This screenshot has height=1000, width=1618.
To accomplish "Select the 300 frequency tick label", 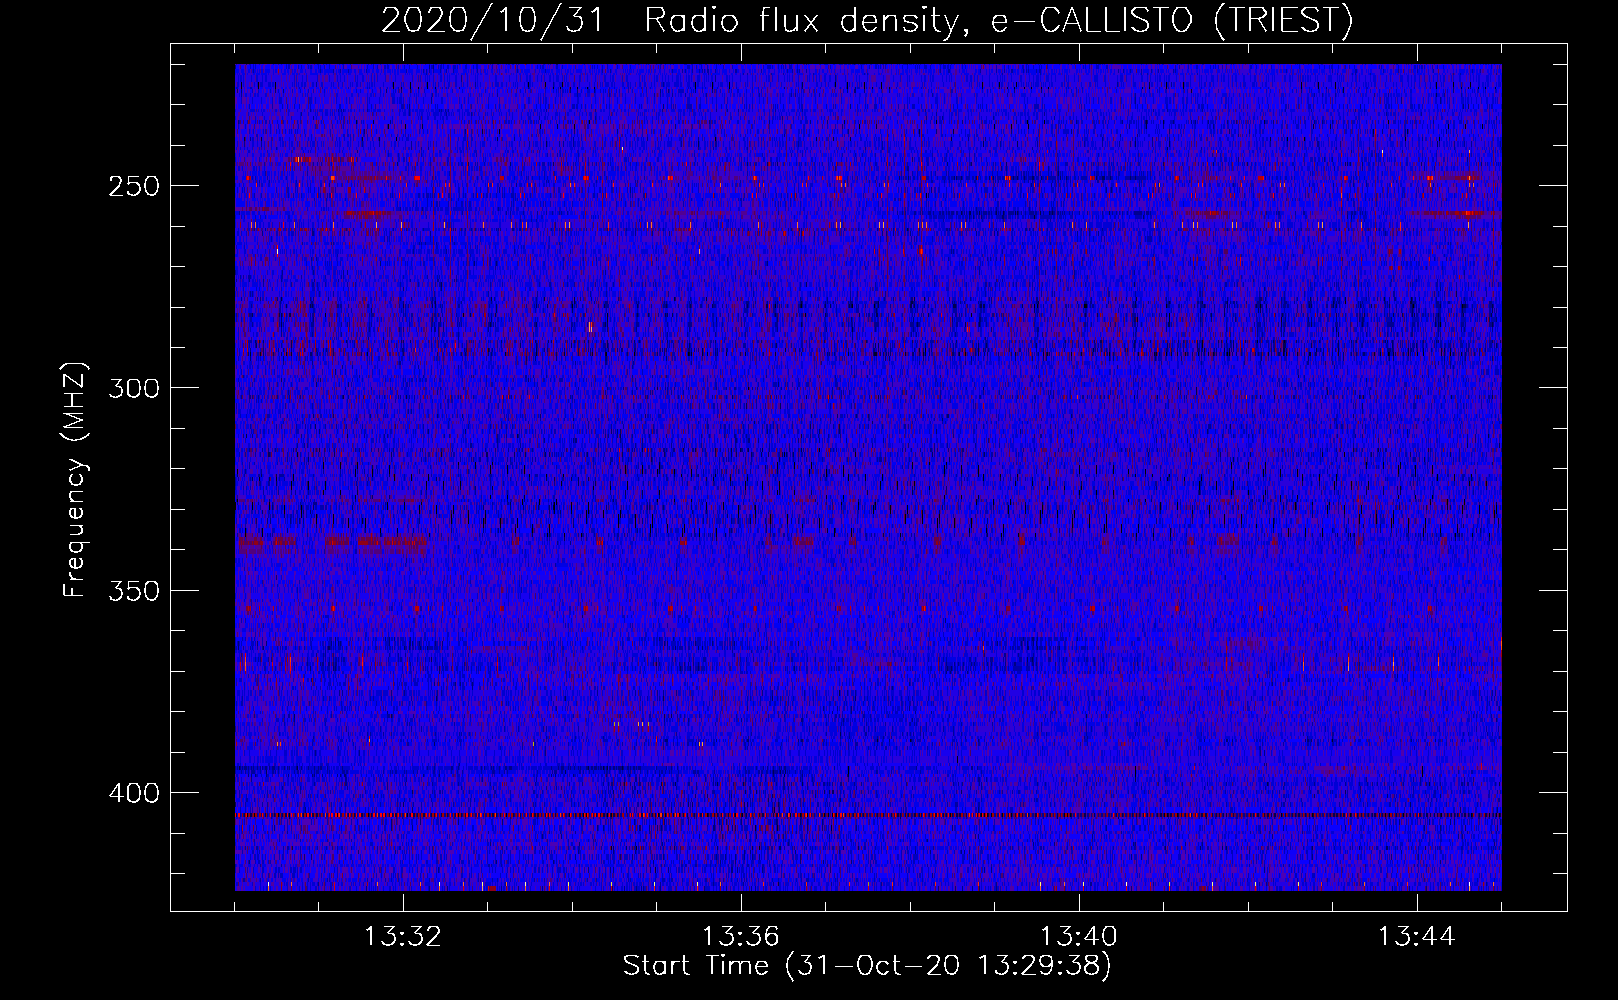I will tap(134, 388).
